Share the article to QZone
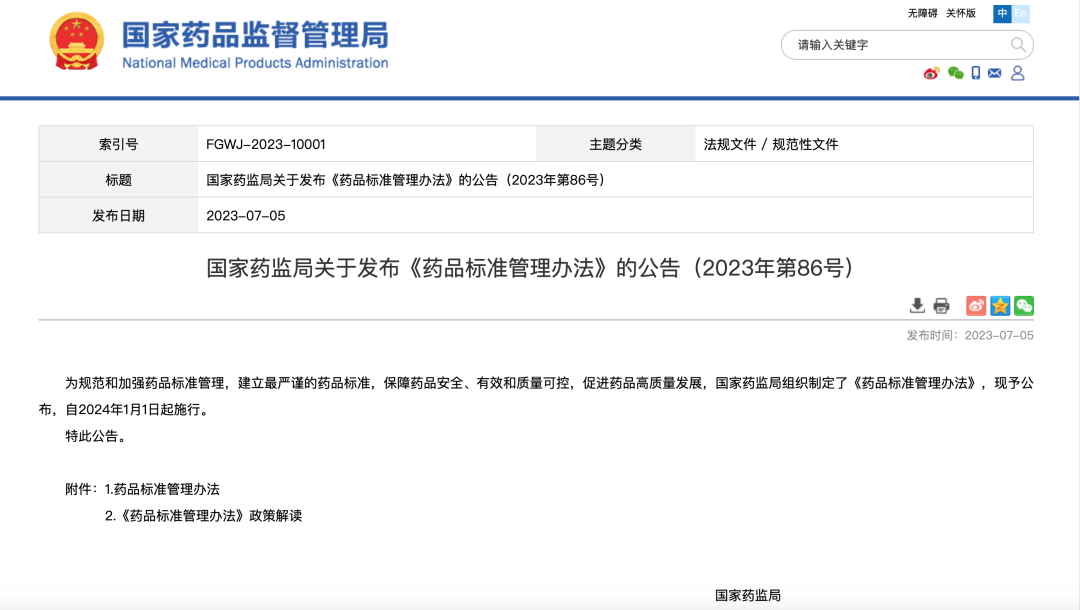The height and width of the screenshot is (610, 1080). click(x=1000, y=306)
